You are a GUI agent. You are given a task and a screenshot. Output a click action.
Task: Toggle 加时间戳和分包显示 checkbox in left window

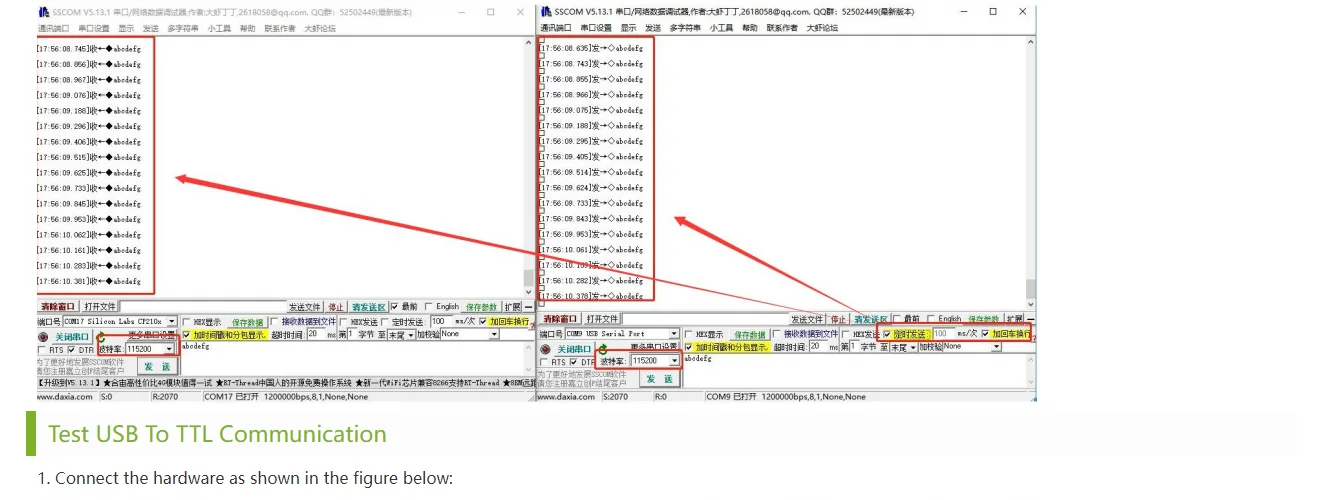186,334
